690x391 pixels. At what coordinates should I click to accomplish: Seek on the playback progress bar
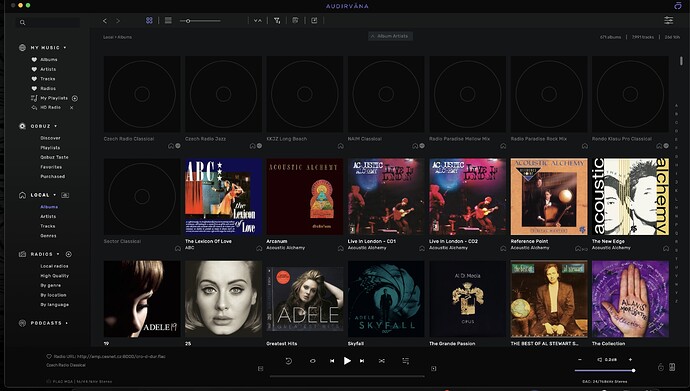[347, 376]
